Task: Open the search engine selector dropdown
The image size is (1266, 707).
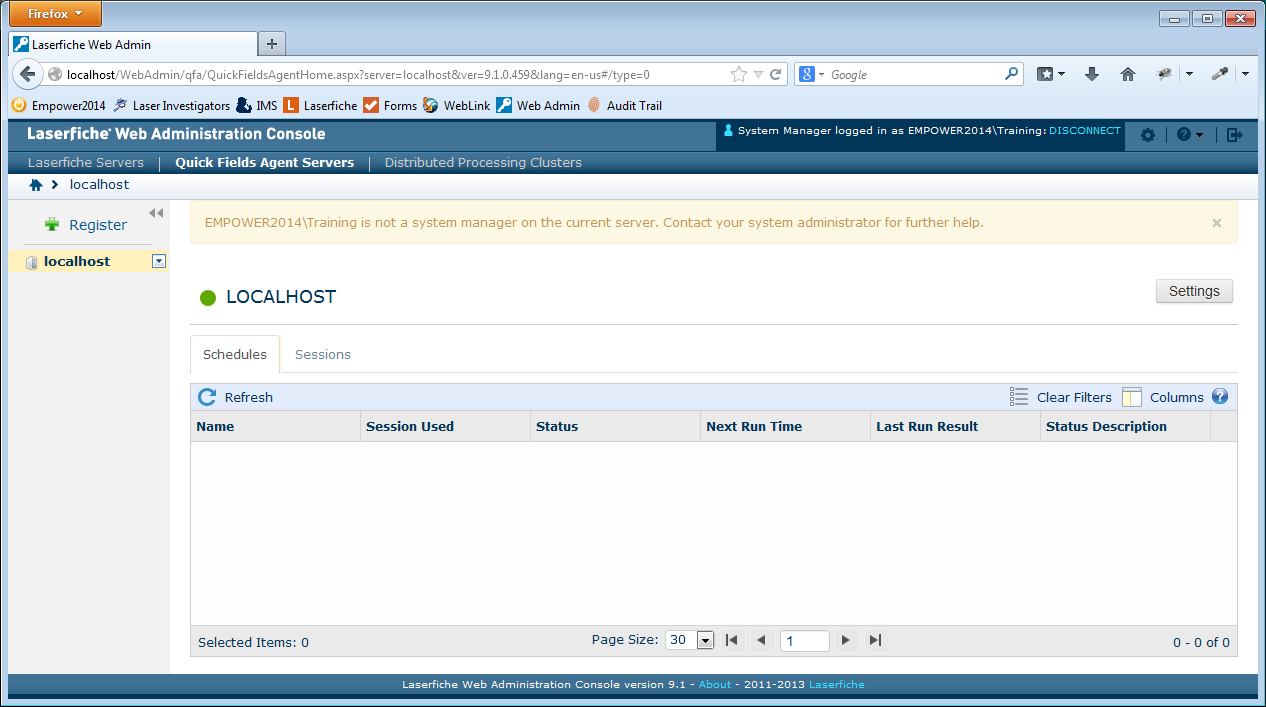Action: pyautogui.click(x=810, y=74)
